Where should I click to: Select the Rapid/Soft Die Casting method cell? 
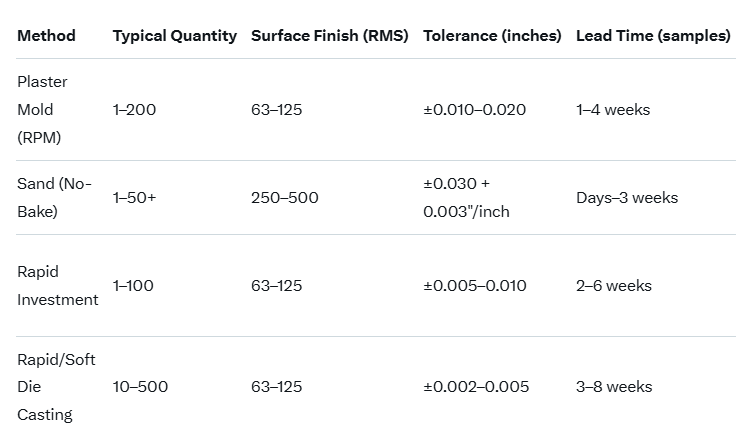(x=56, y=387)
